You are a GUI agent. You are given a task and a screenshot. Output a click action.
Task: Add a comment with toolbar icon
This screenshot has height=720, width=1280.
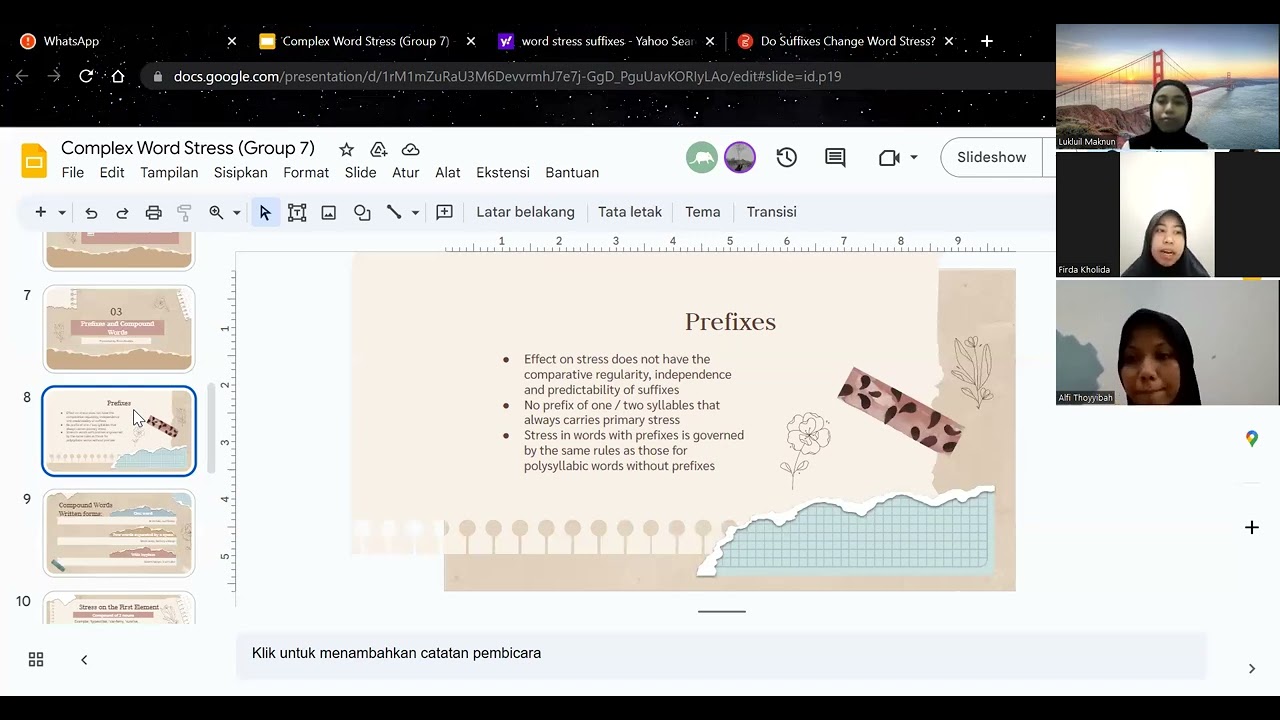click(x=445, y=212)
